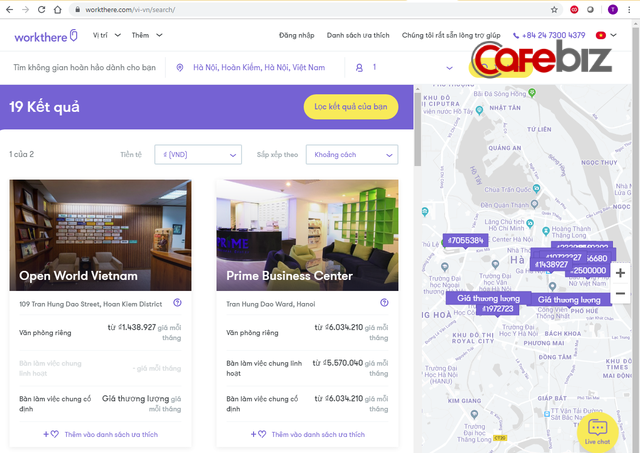Click map price marker 1972723
Screen dimensions: 640x453
497,309
